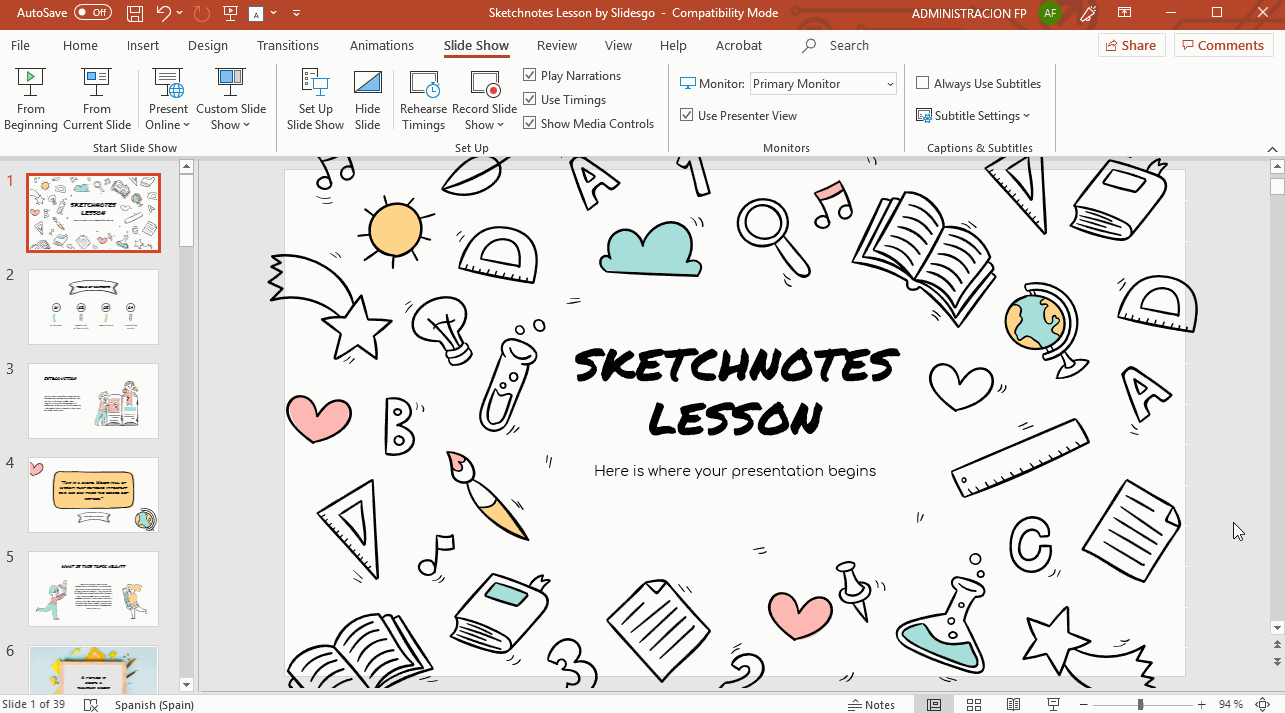
Task: Click the Share button
Action: click(1130, 46)
